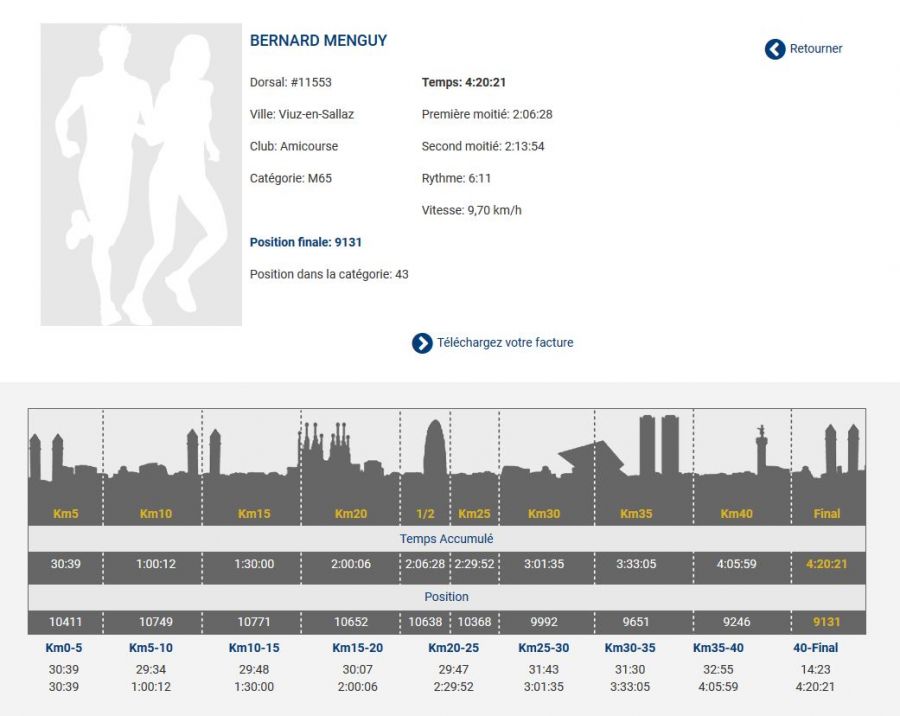Screen dimensions: 900x716
Task: Click final time 4:20:21 in yellow
Action: click(827, 564)
